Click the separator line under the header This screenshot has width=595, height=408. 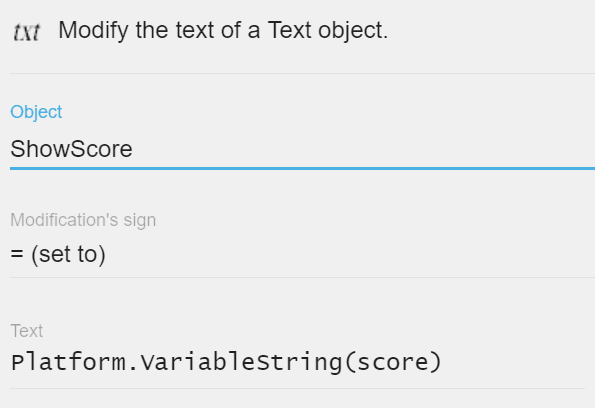pyautogui.click(x=302, y=73)
